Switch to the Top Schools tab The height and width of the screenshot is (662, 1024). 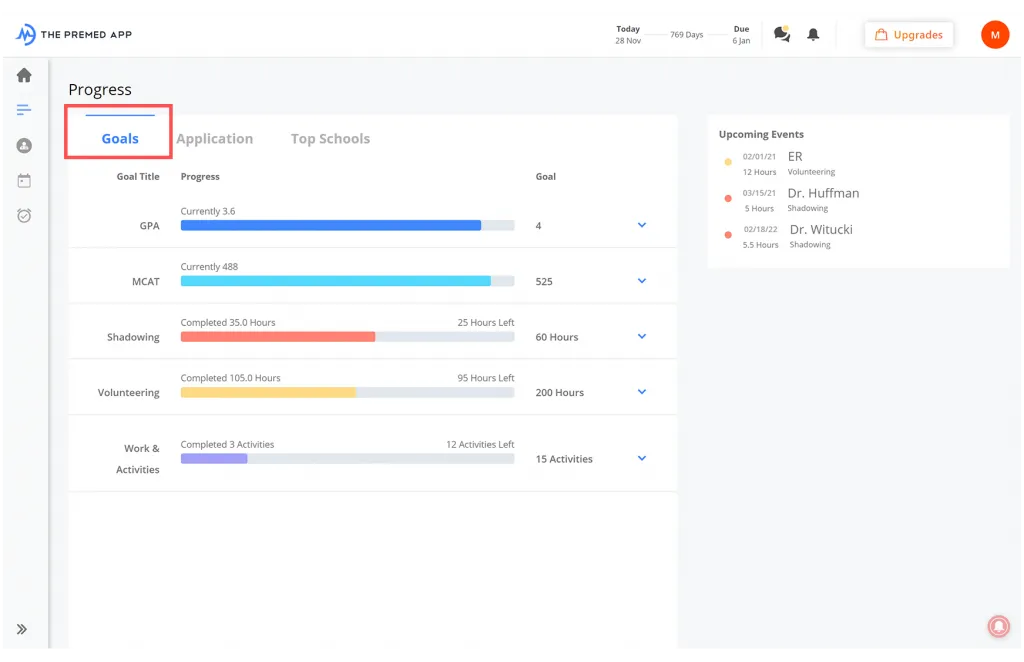point(330,138)
